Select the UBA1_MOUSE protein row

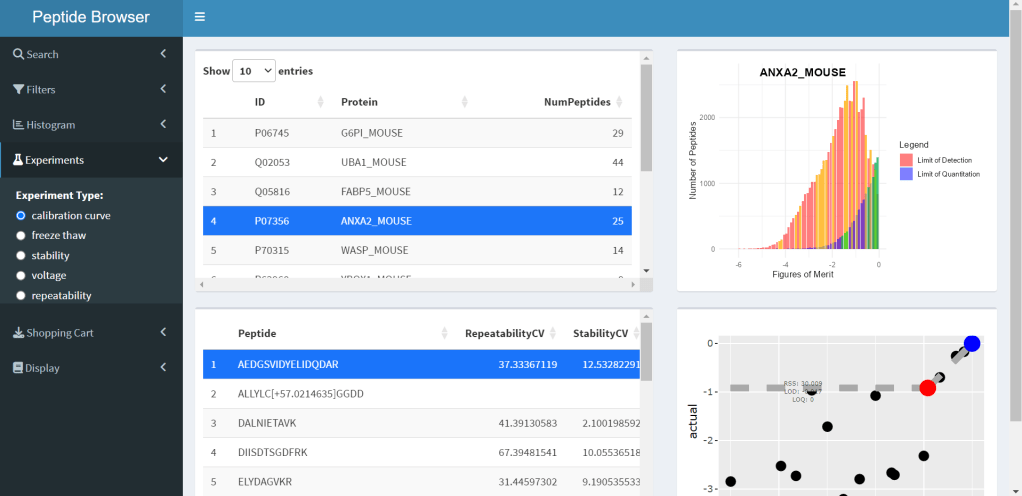pos(373,162)
